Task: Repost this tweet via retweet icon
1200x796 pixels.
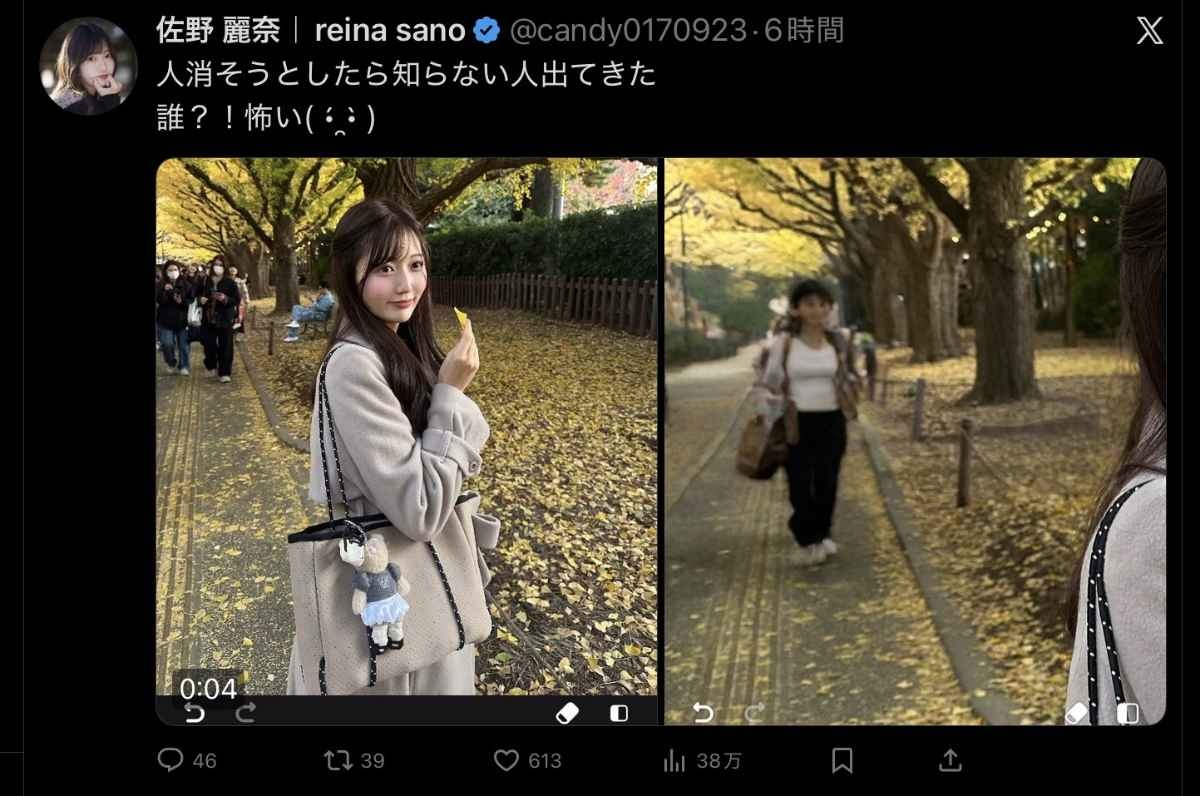Action: tap(338, 761)
